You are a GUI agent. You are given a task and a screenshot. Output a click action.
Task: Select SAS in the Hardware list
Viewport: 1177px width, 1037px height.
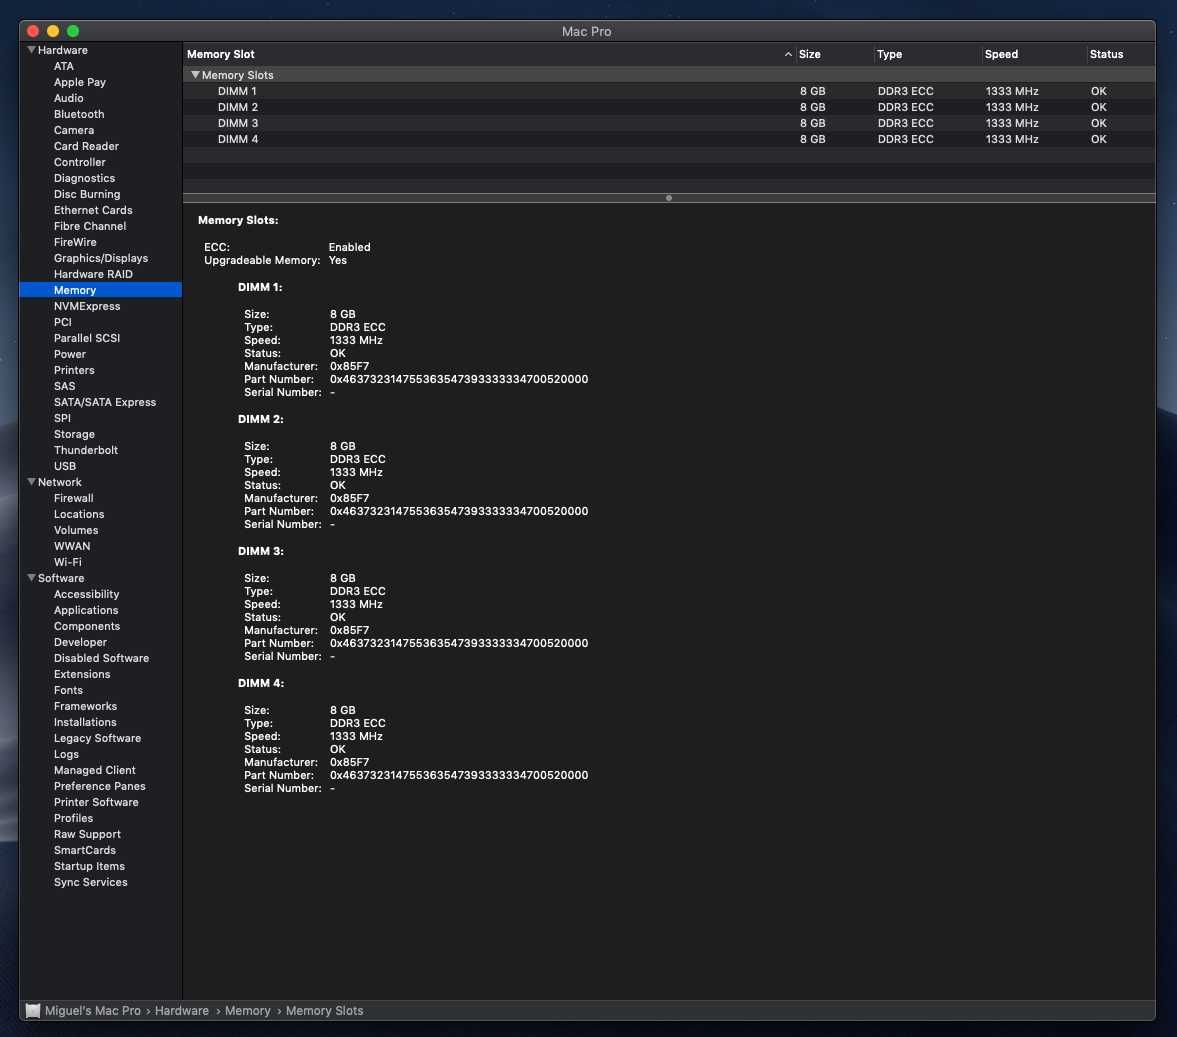pos(65,386)
